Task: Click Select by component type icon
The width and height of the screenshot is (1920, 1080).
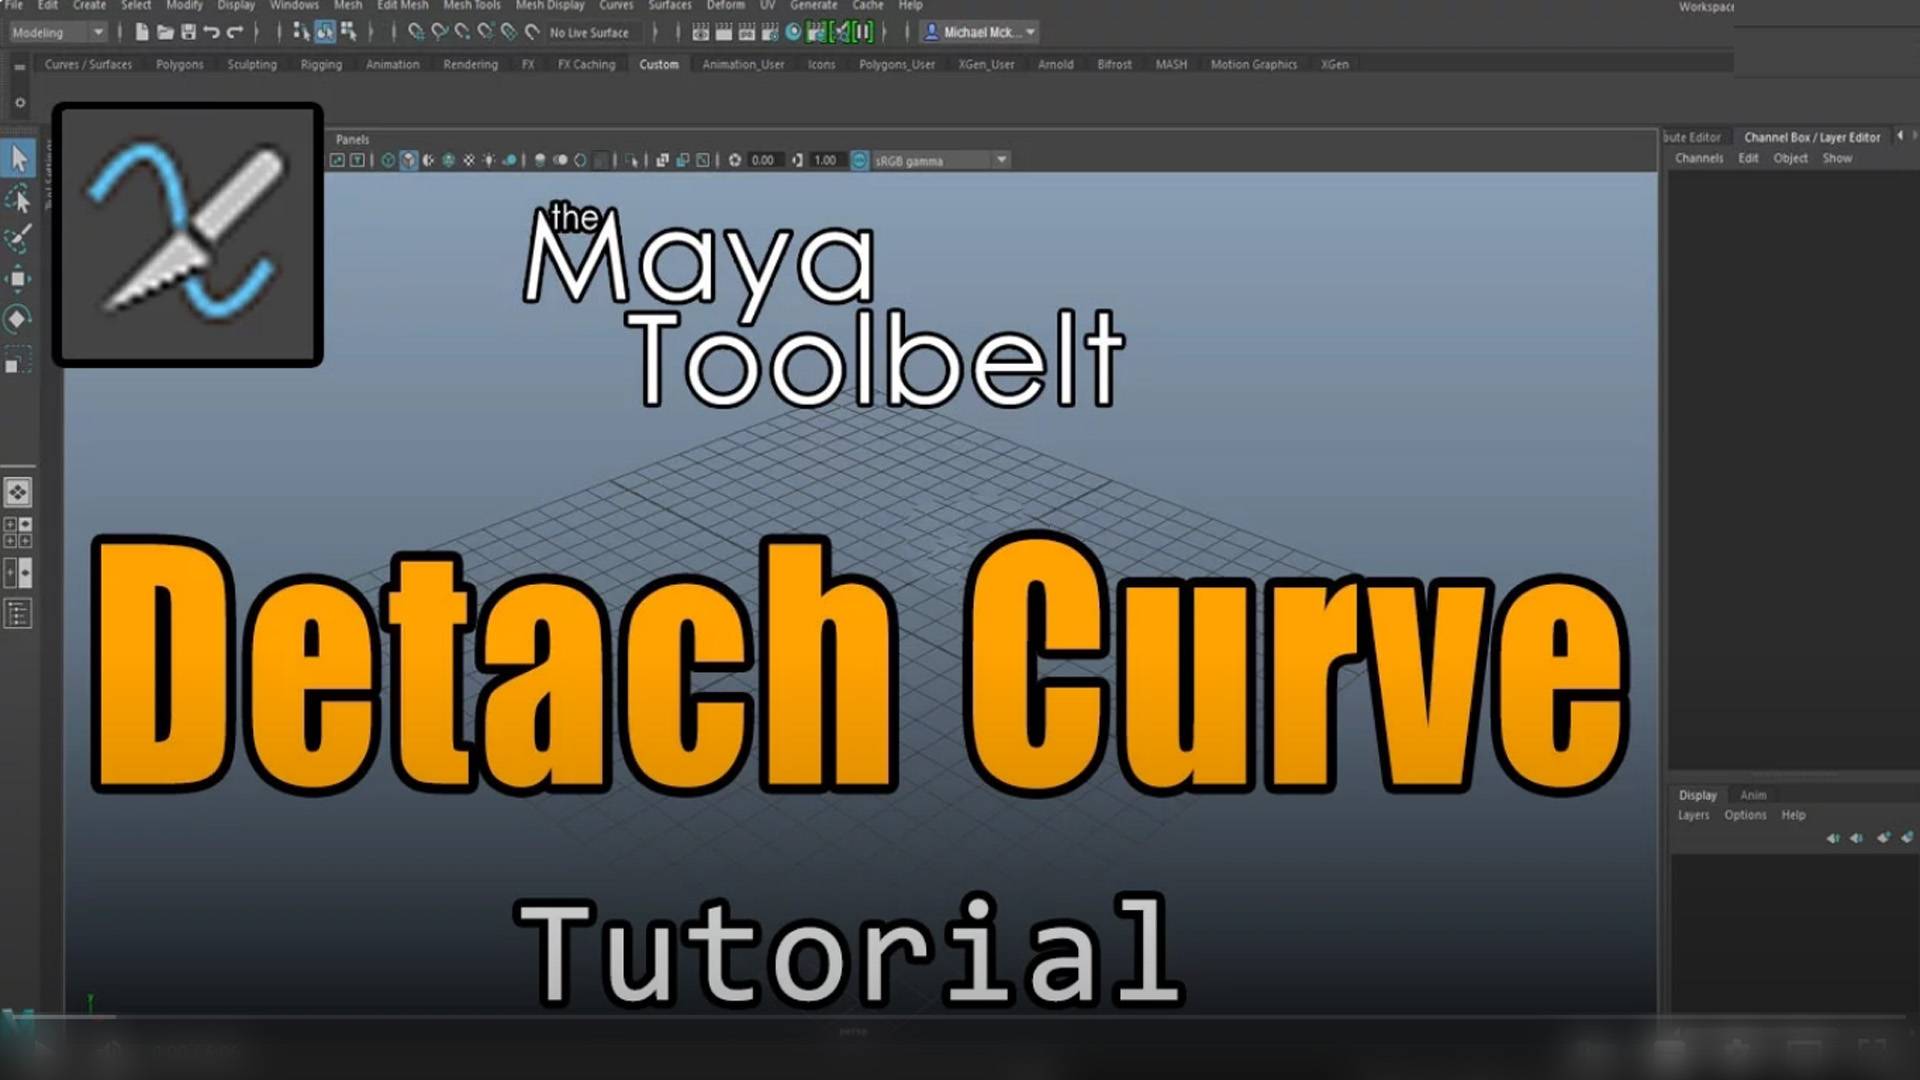Action: click(x=348, y=32)
